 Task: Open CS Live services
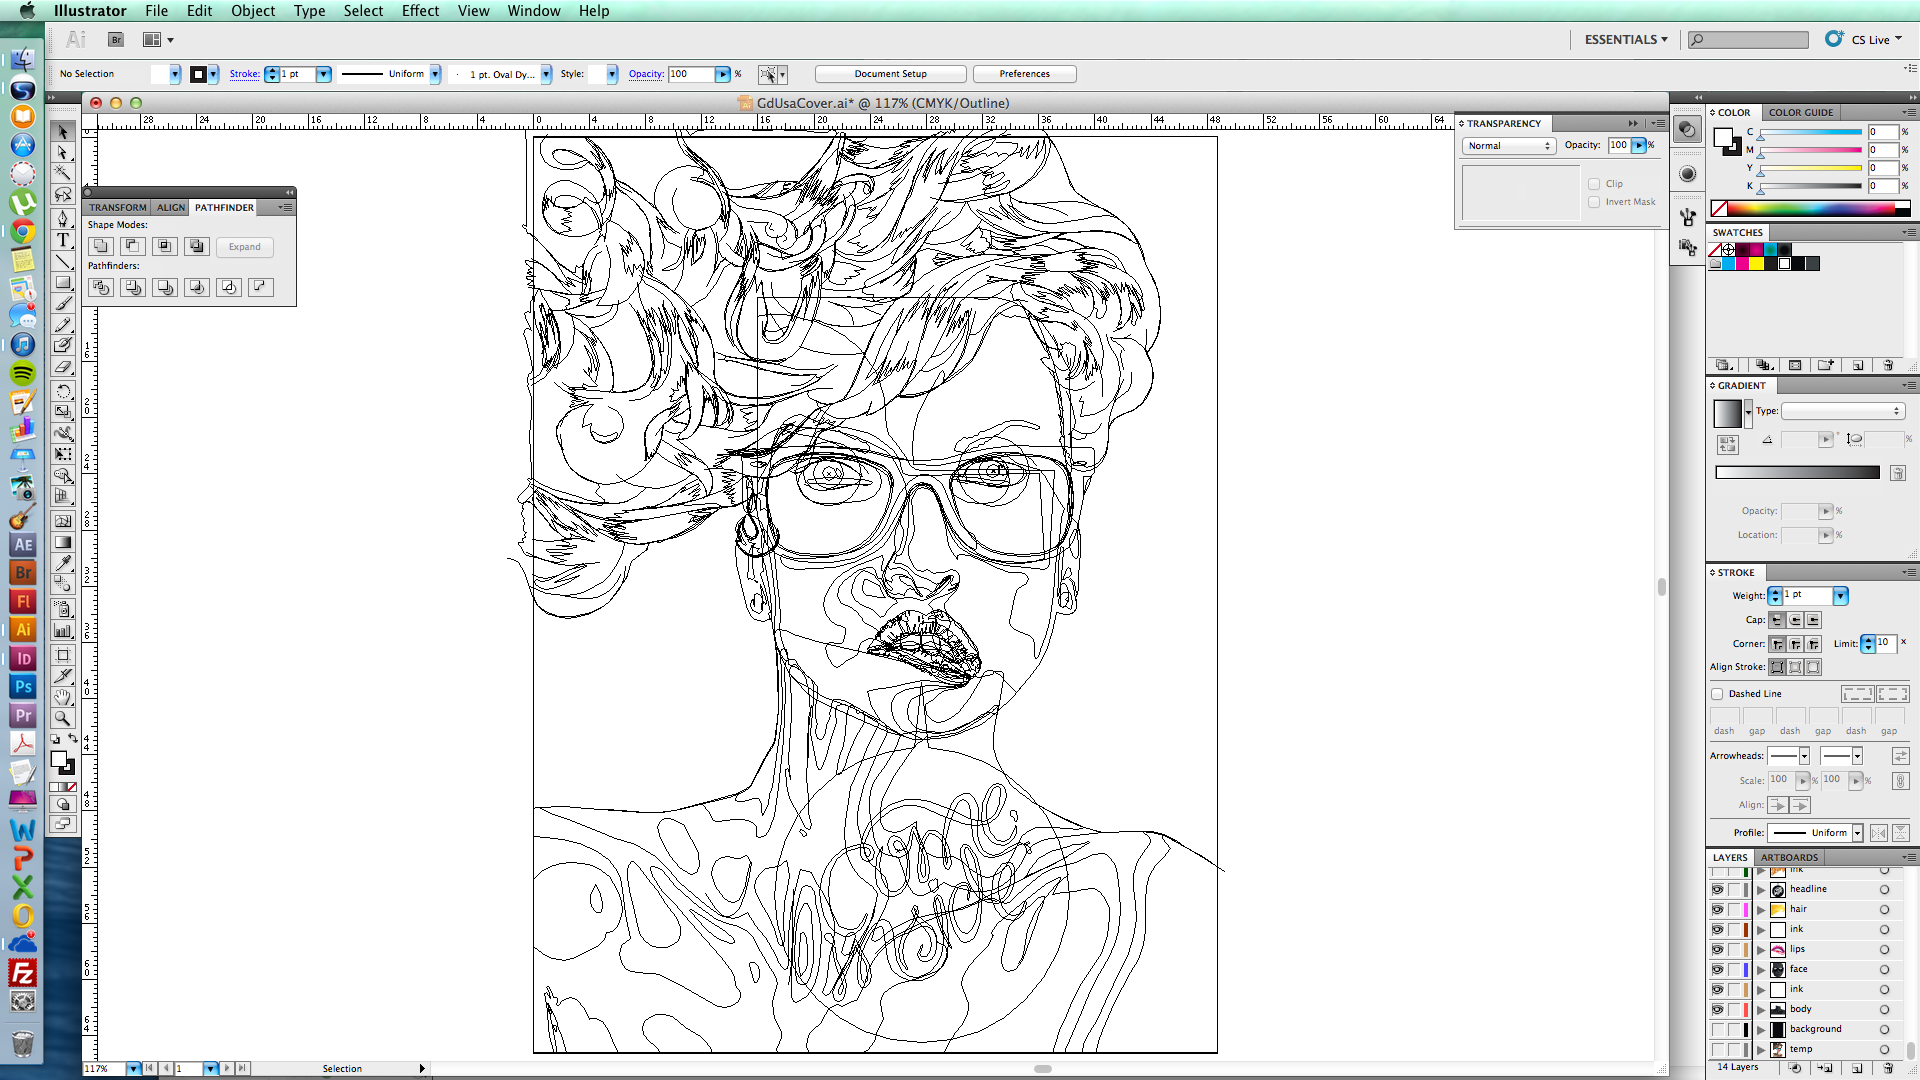tap(1864, 40)
